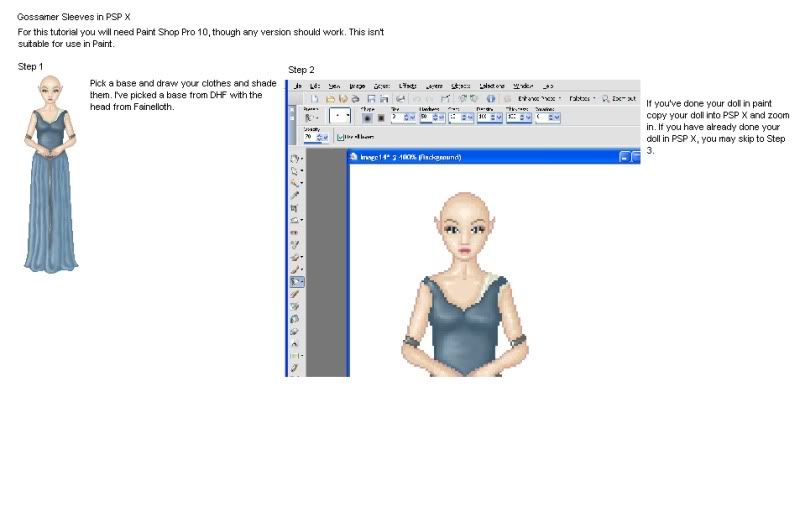Expand the Palettes dropdown
The height and width of the screenshot is (507, 800).
click(582, 98)
